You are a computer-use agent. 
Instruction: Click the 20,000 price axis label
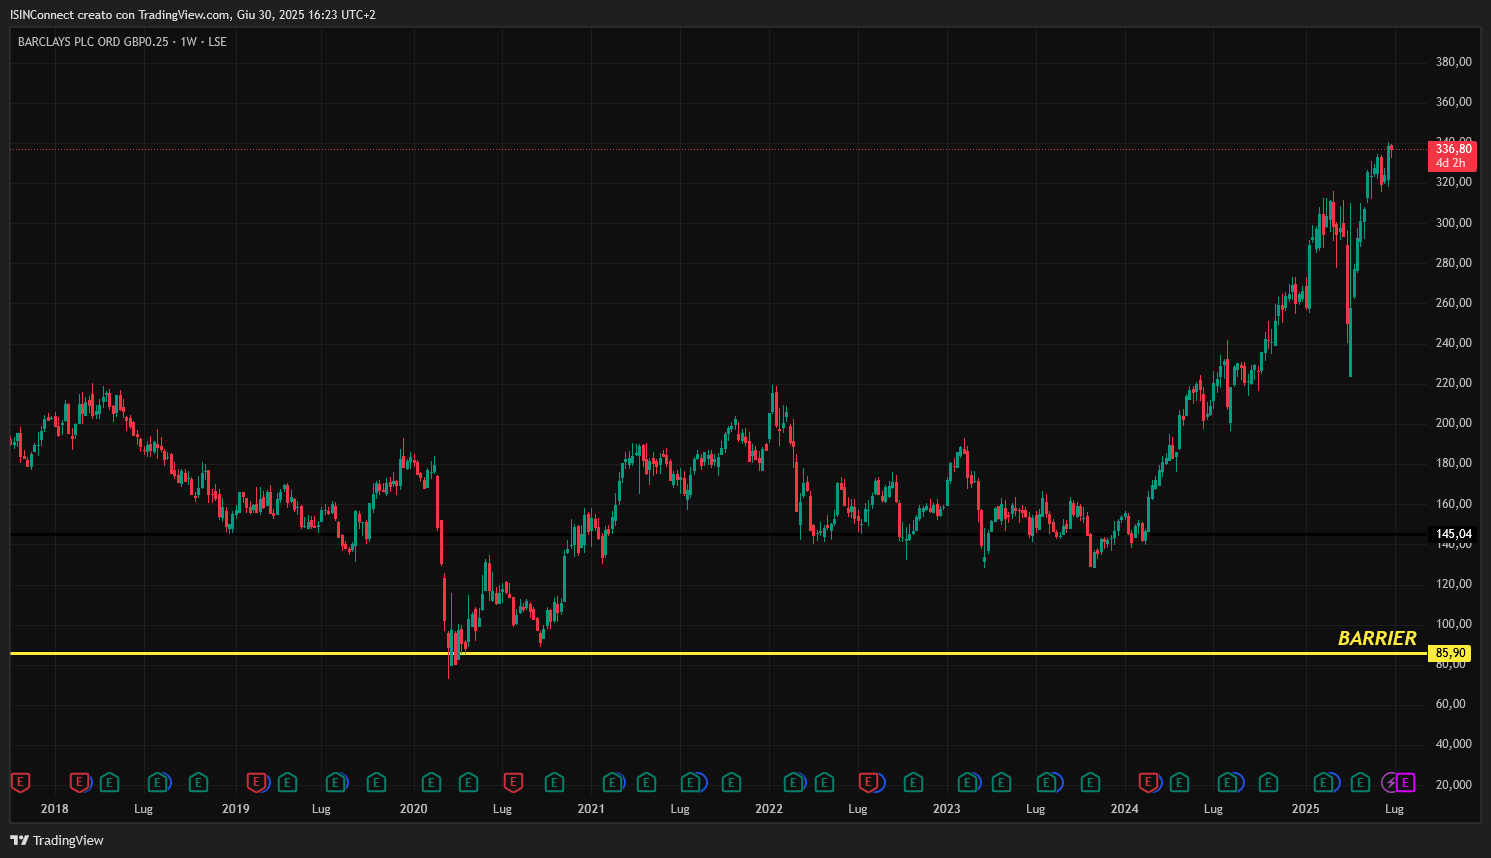point(1453,785)
